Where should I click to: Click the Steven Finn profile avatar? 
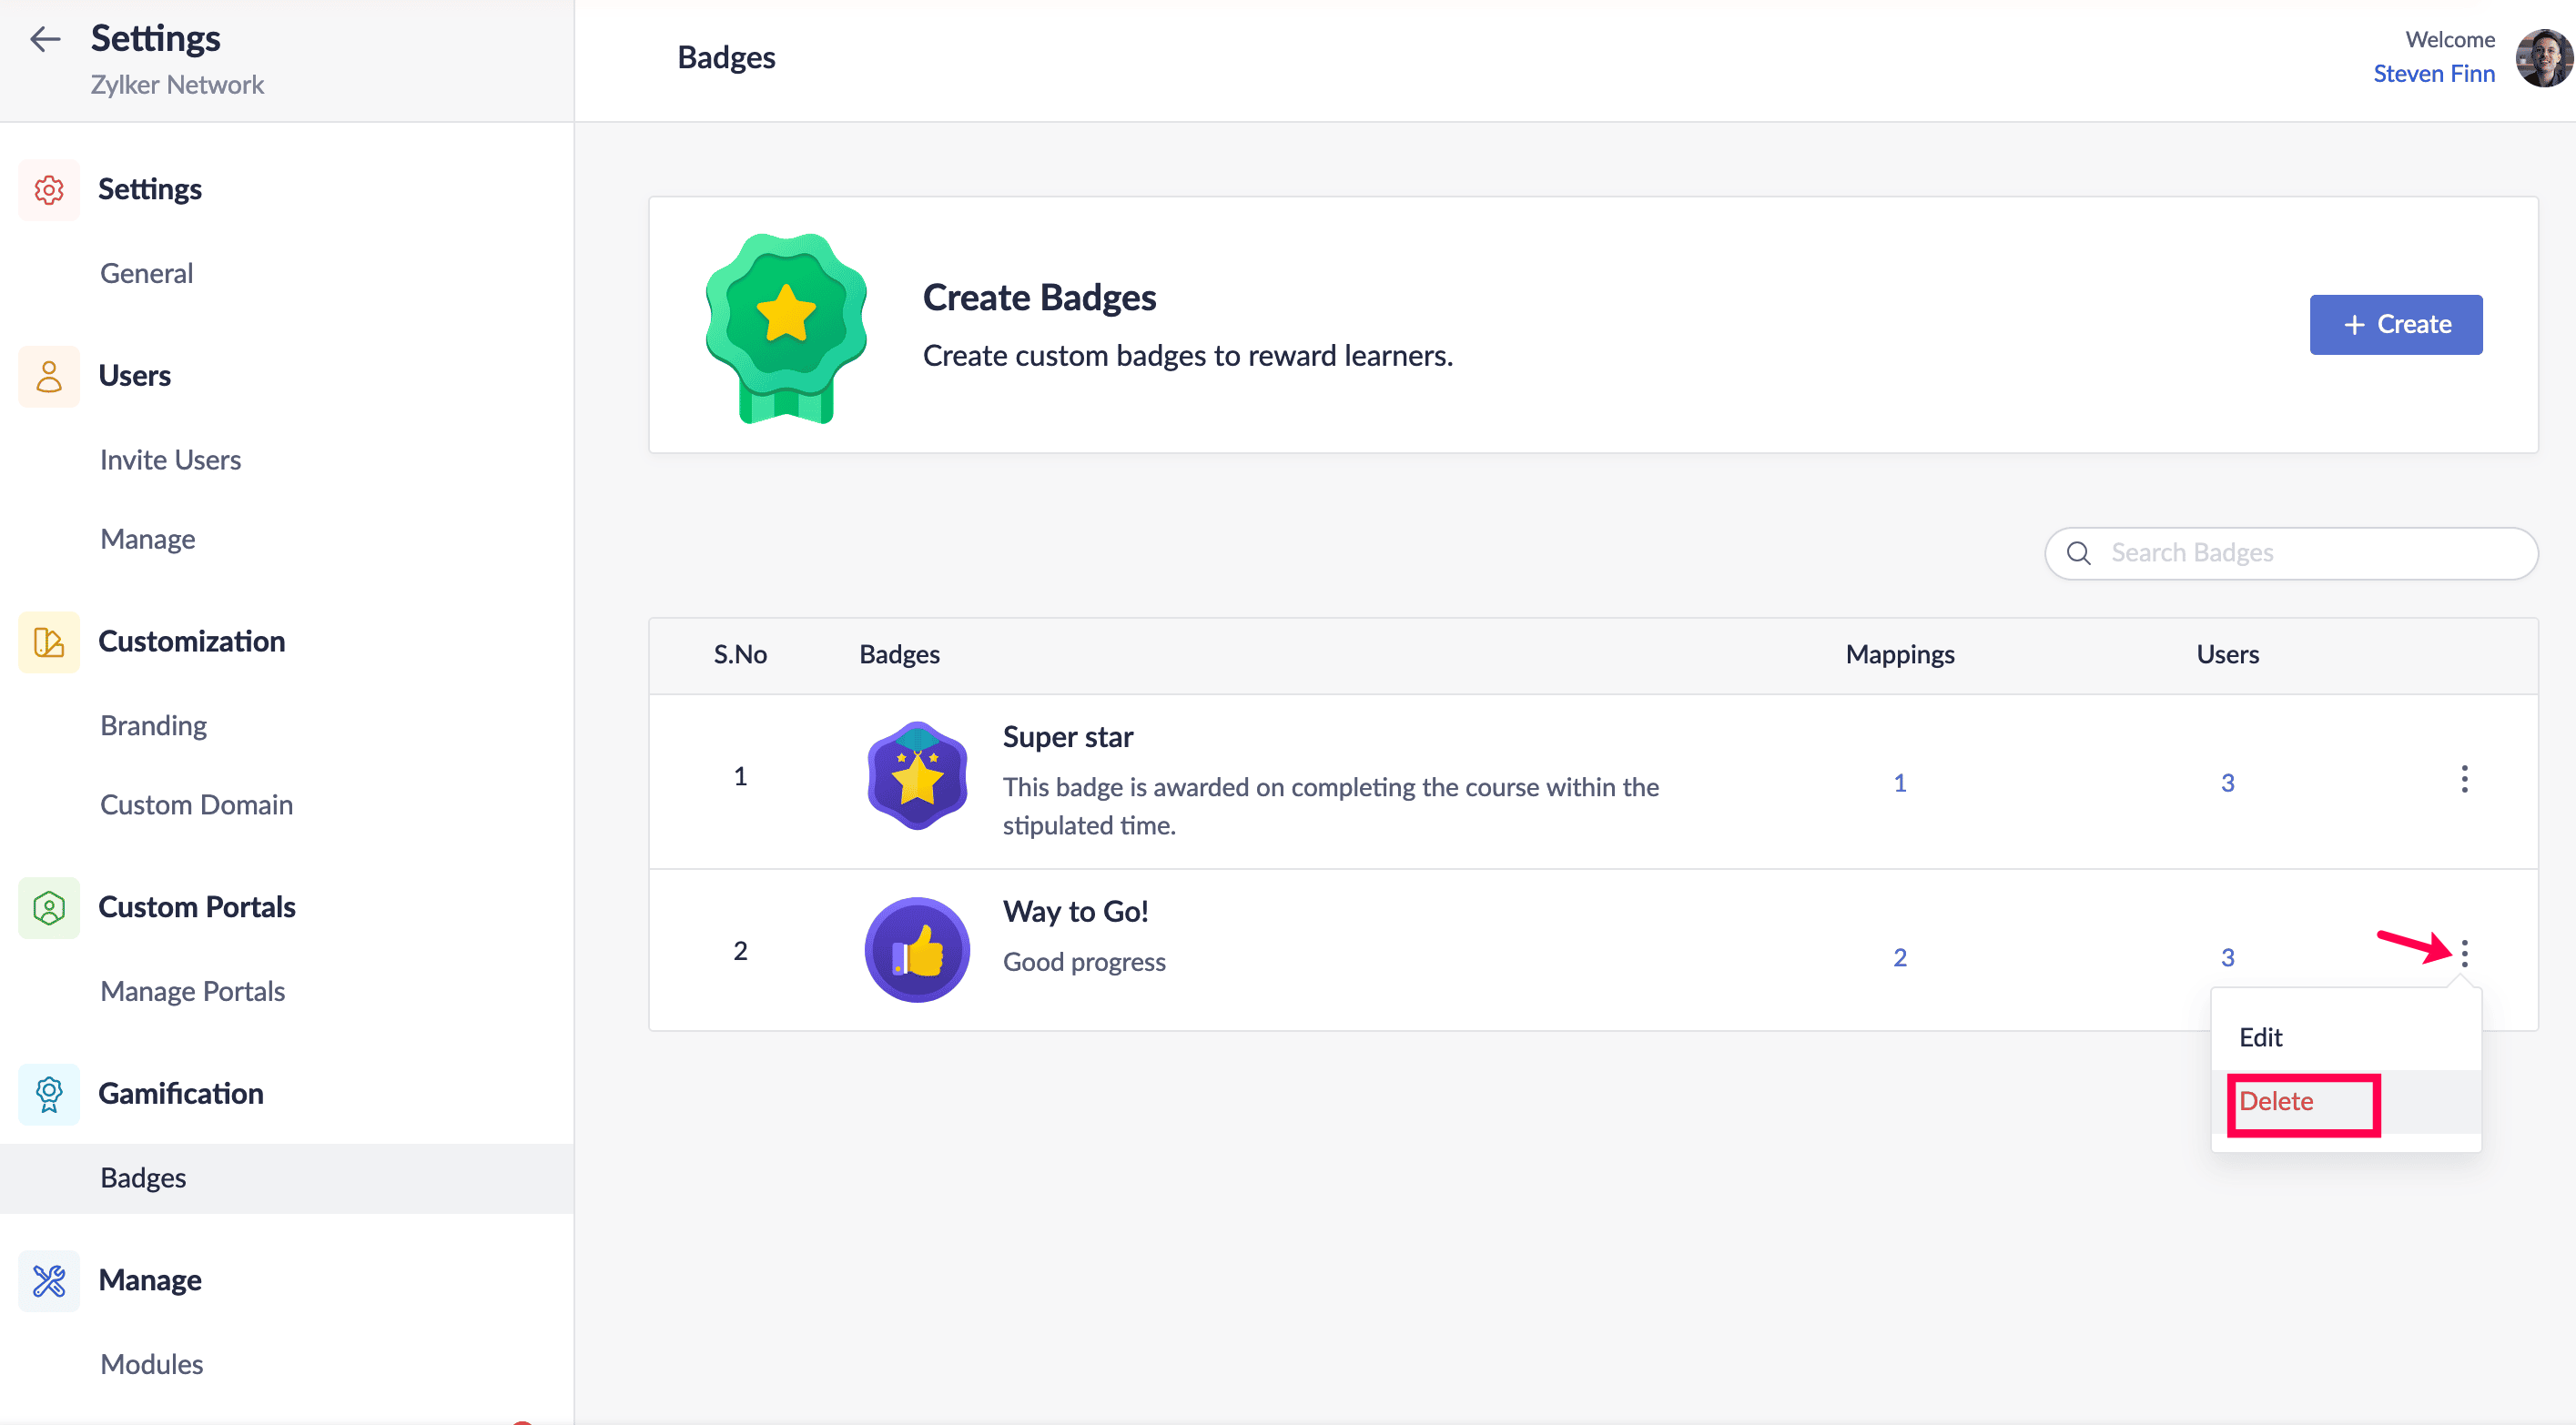click(x=2541, y=58)
